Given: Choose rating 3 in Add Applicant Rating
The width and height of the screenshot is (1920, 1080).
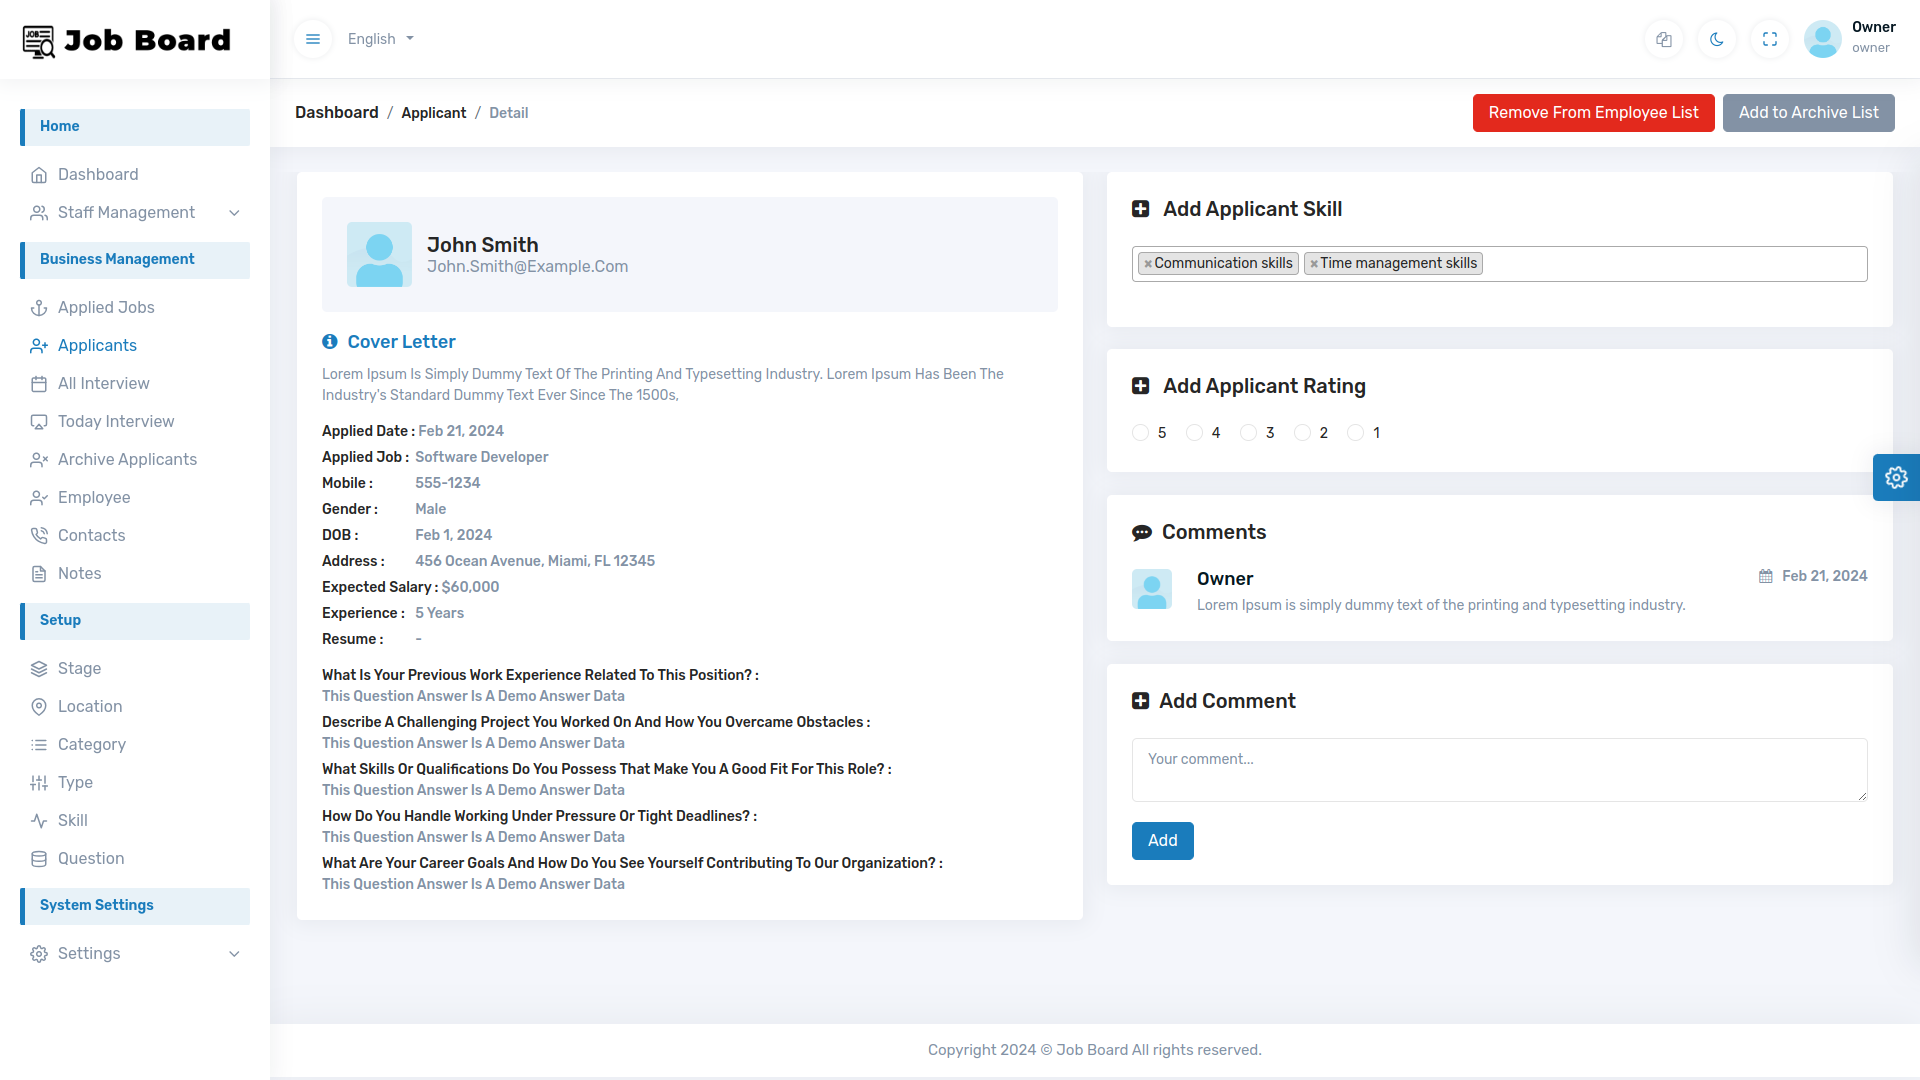Looking at the screenshot, I should [1248, 432].
